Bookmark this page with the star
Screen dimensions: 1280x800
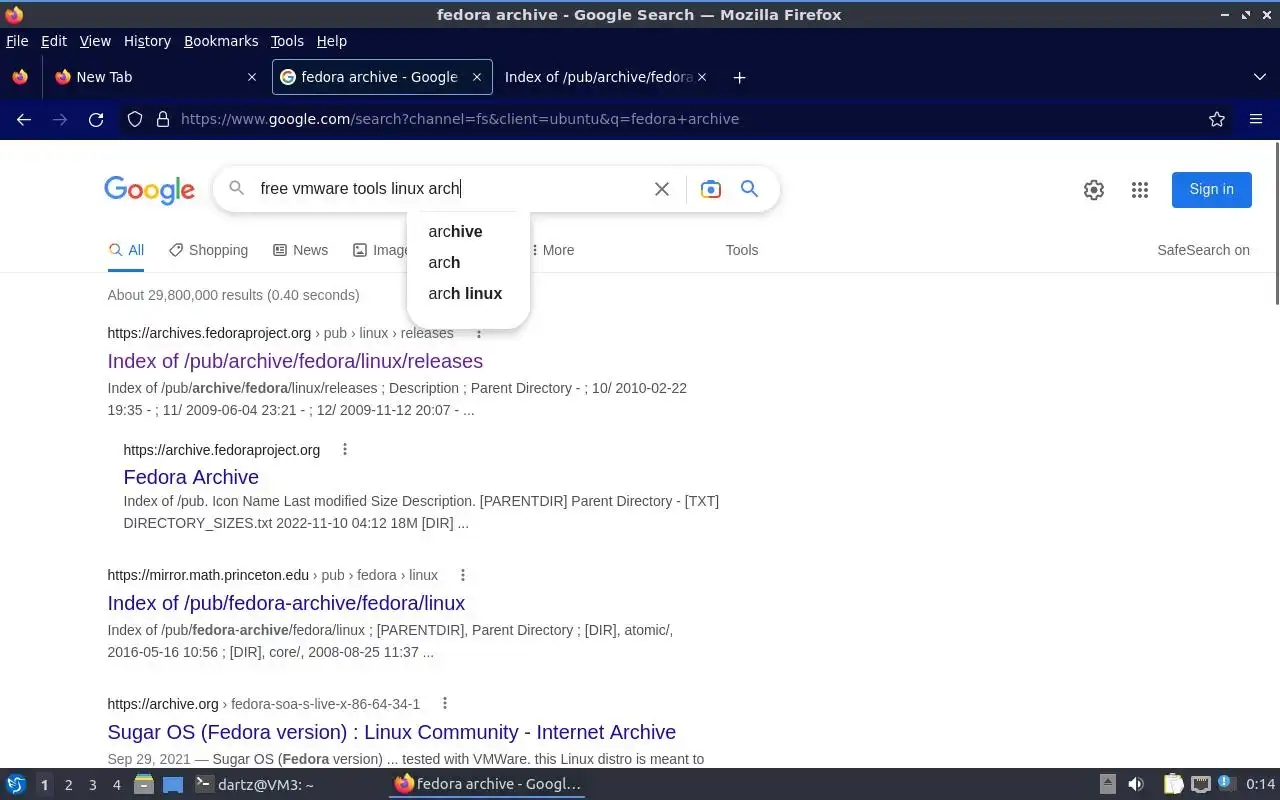(x=1217, y=119)
